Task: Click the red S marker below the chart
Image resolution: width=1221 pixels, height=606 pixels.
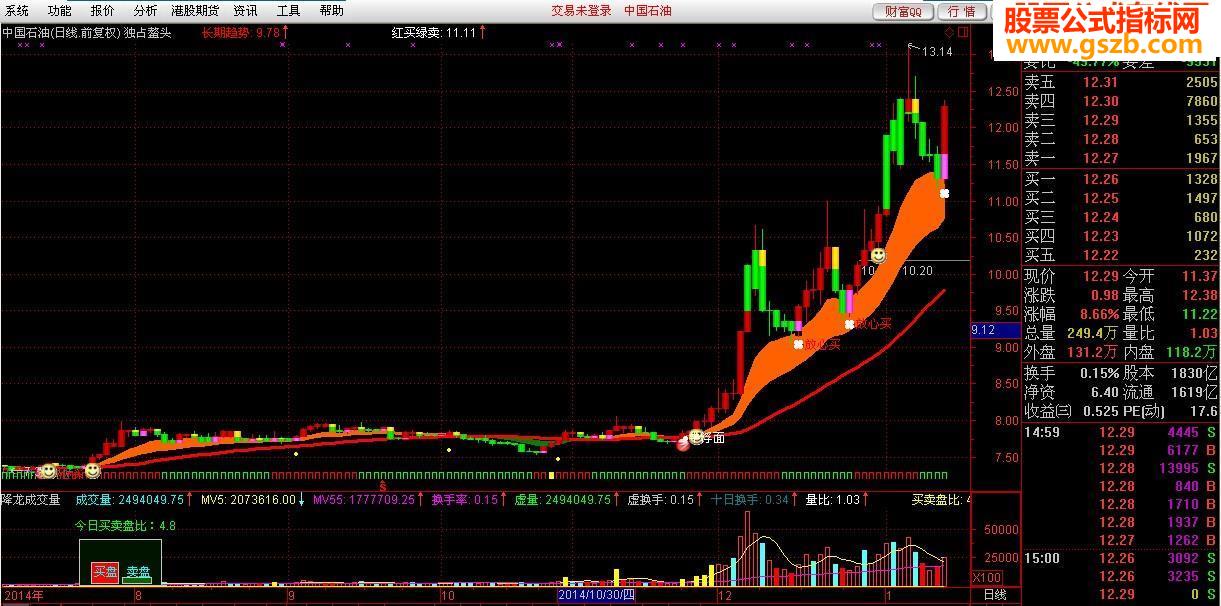Action: click(382, 484)
